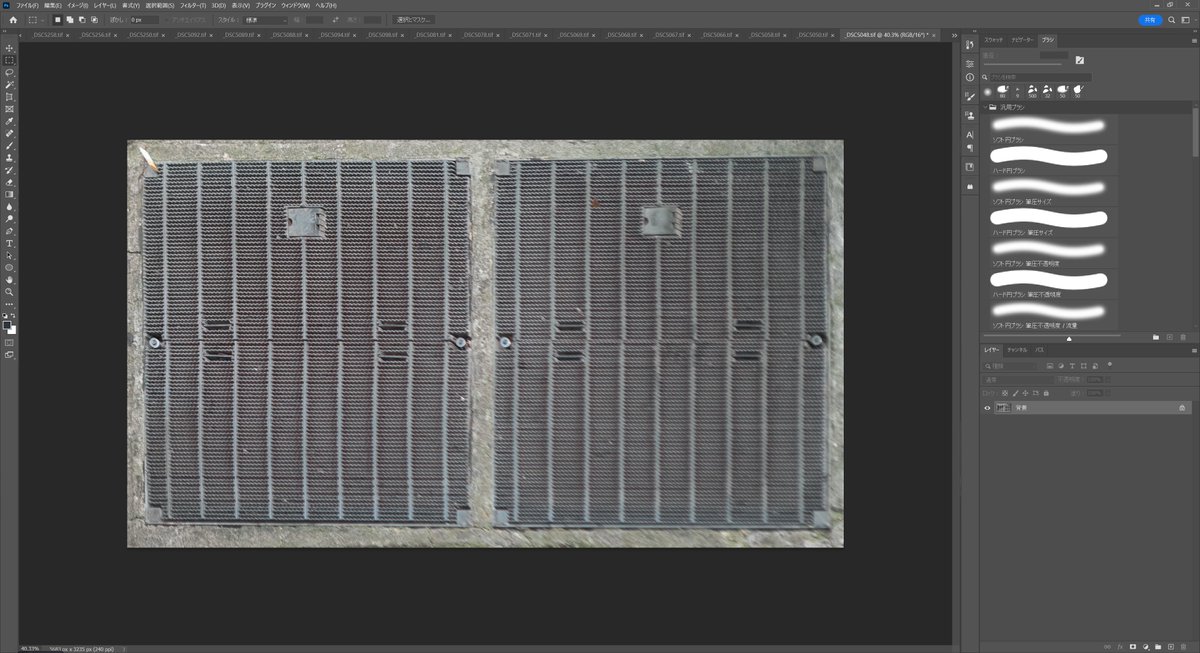
Task: Click the 共有 share button
Action: pyautogui.click(x=1149, y=19)
